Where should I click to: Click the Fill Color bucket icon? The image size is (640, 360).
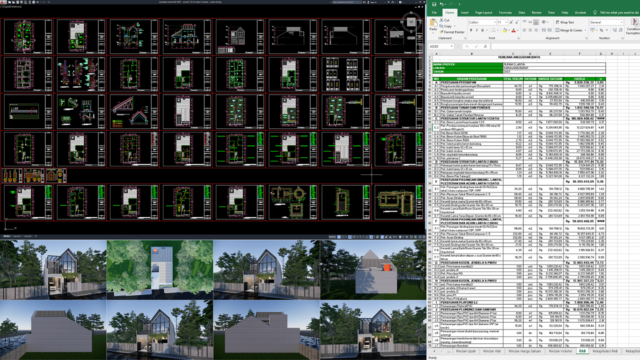coord(505,30)
